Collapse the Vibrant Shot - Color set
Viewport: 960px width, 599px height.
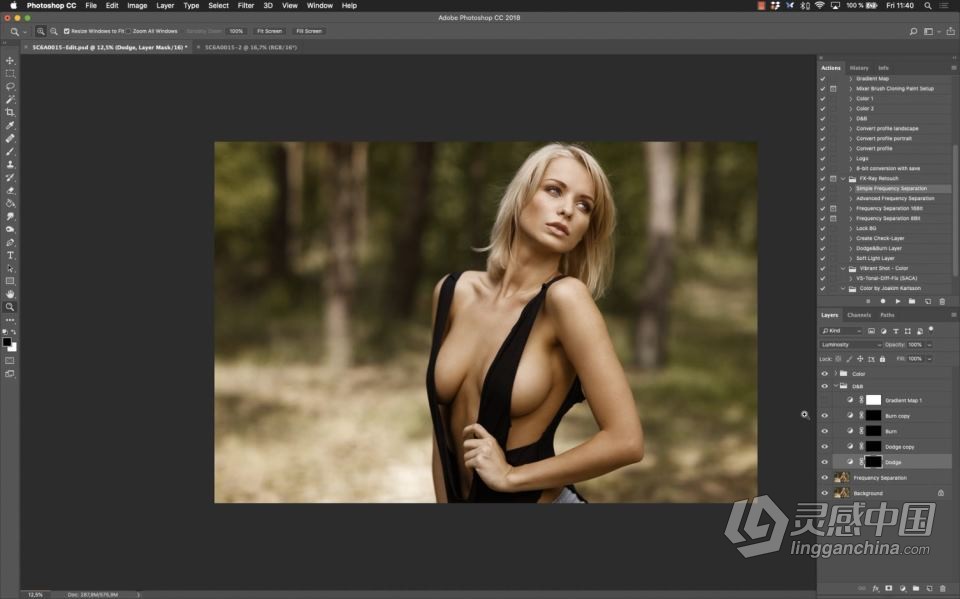(x=843, y=268)
